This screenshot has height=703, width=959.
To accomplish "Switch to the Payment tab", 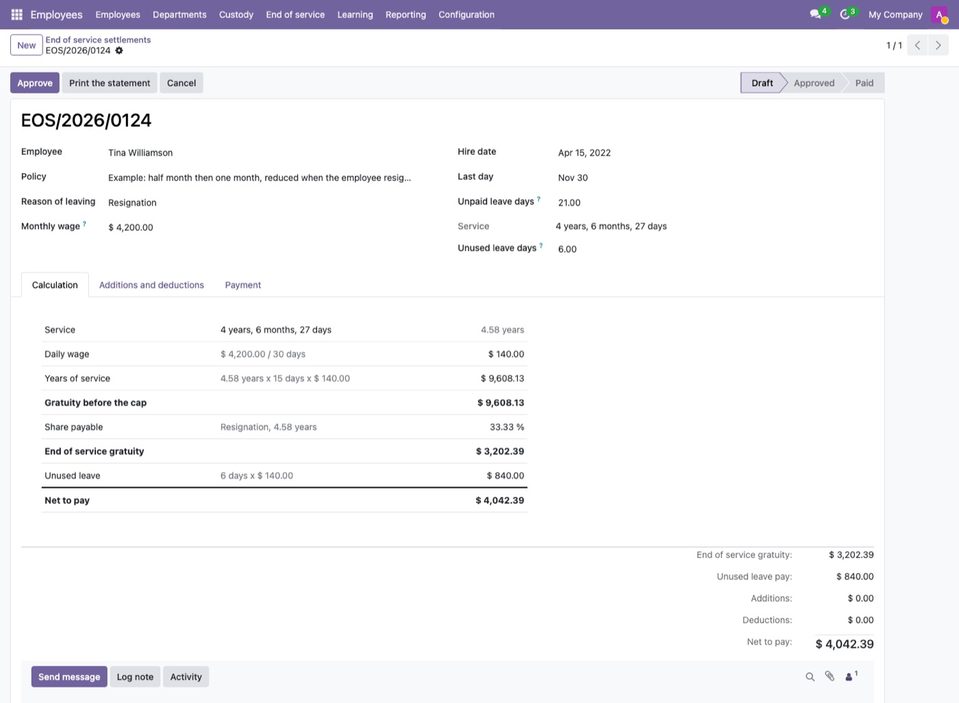I will [243, 285].
